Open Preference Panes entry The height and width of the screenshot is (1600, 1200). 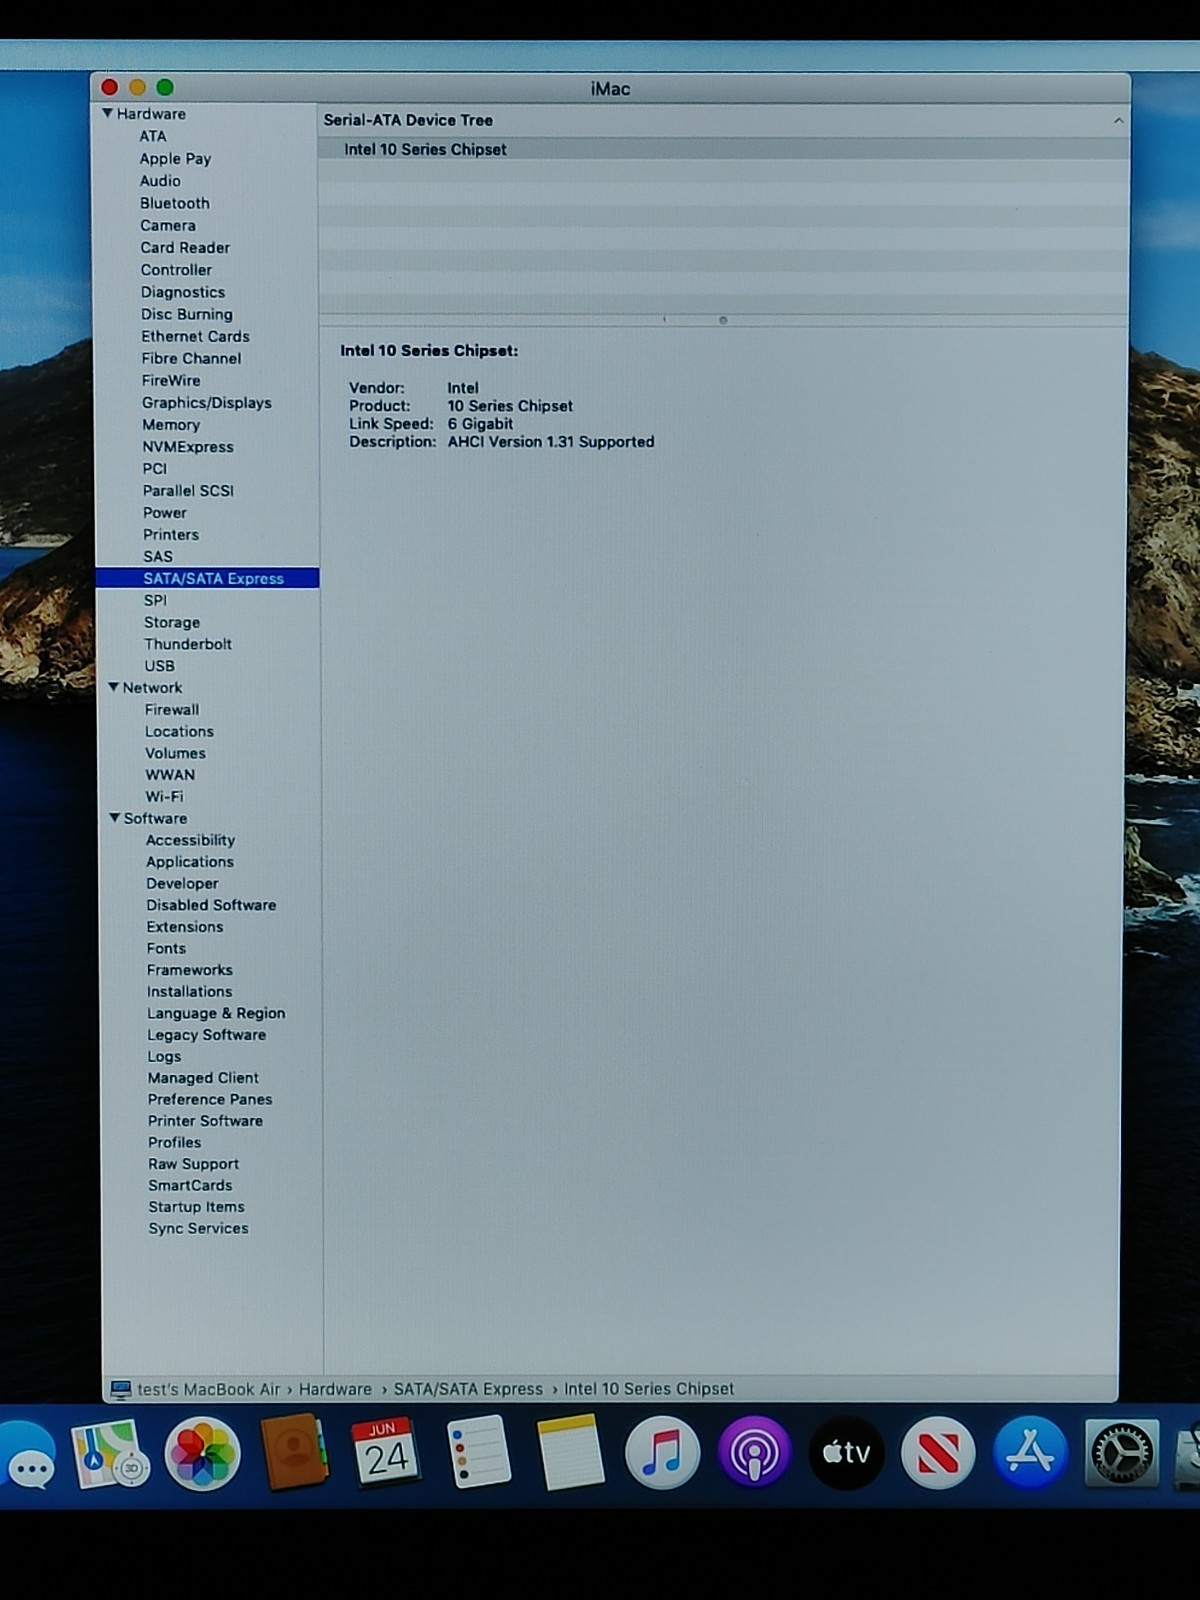(x=210, y=1099)
